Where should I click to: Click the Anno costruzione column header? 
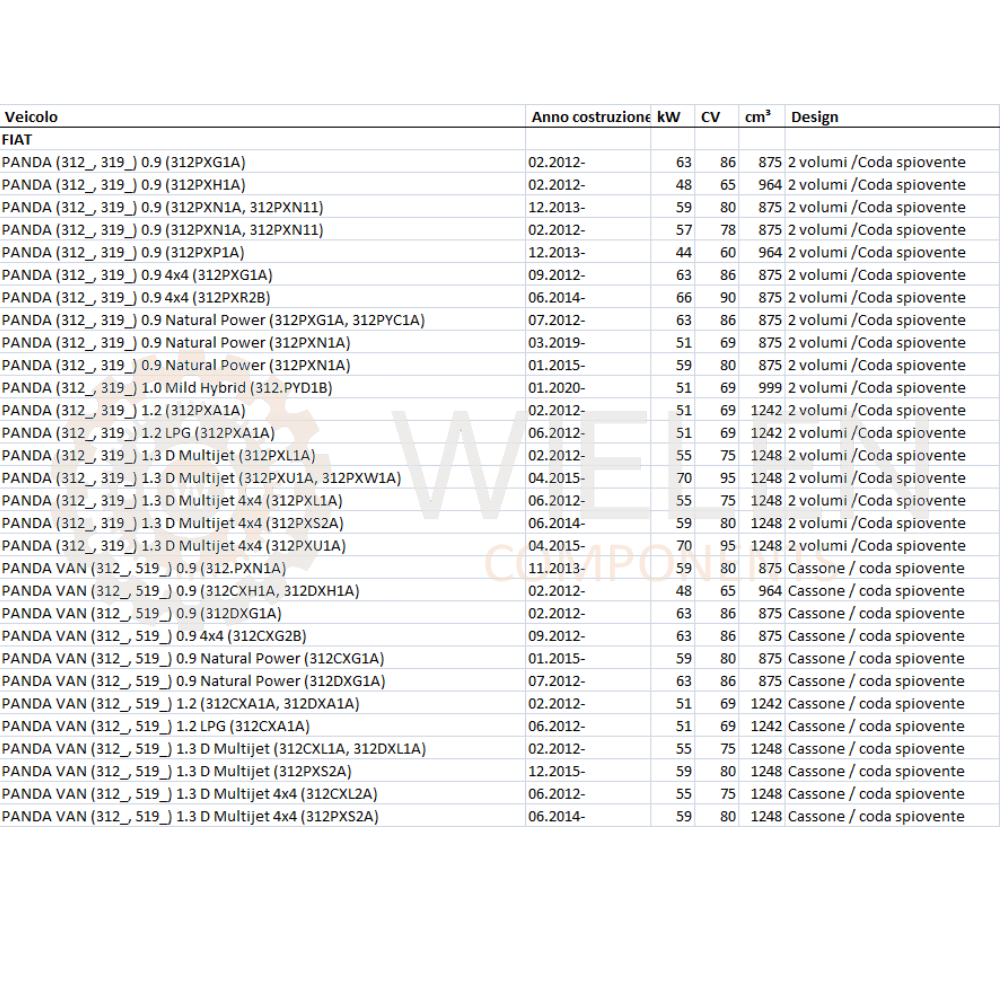[x=588, y=117]
